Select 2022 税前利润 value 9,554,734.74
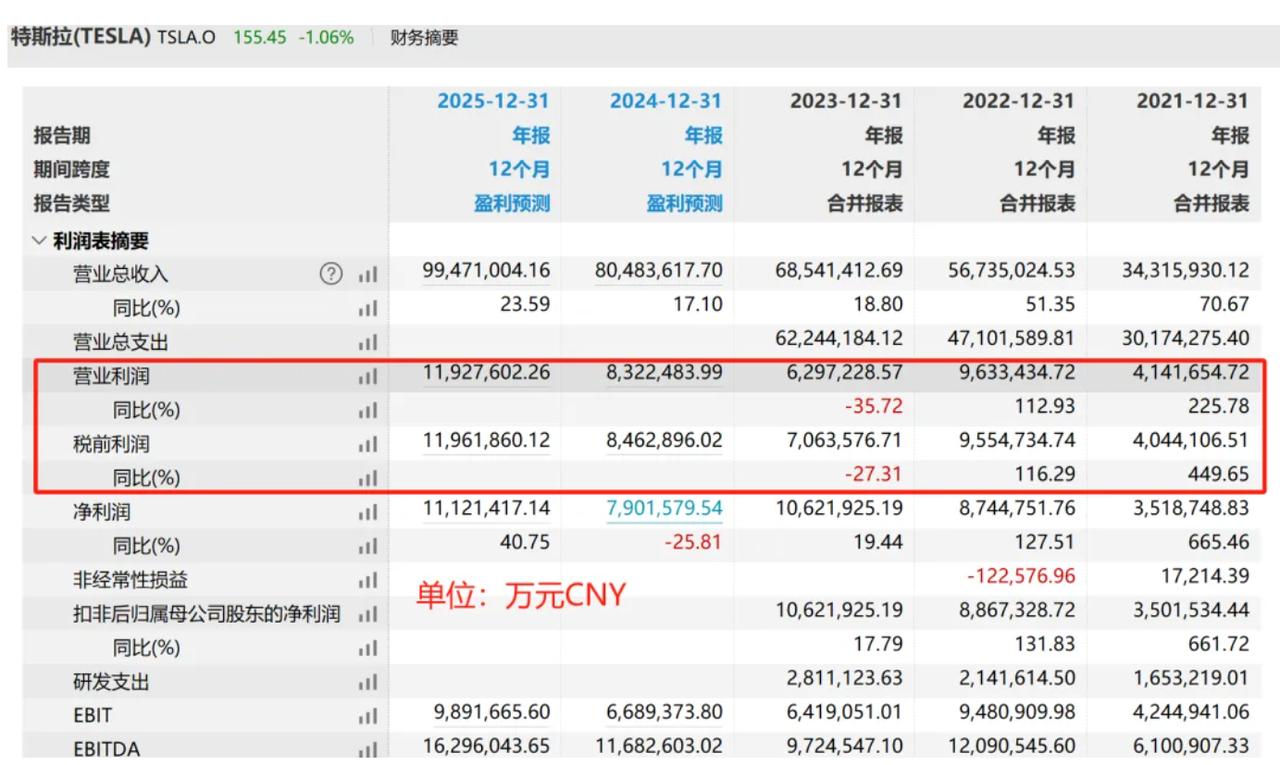This screenshot has width=1280, height=765. [x=1019, y=440]
